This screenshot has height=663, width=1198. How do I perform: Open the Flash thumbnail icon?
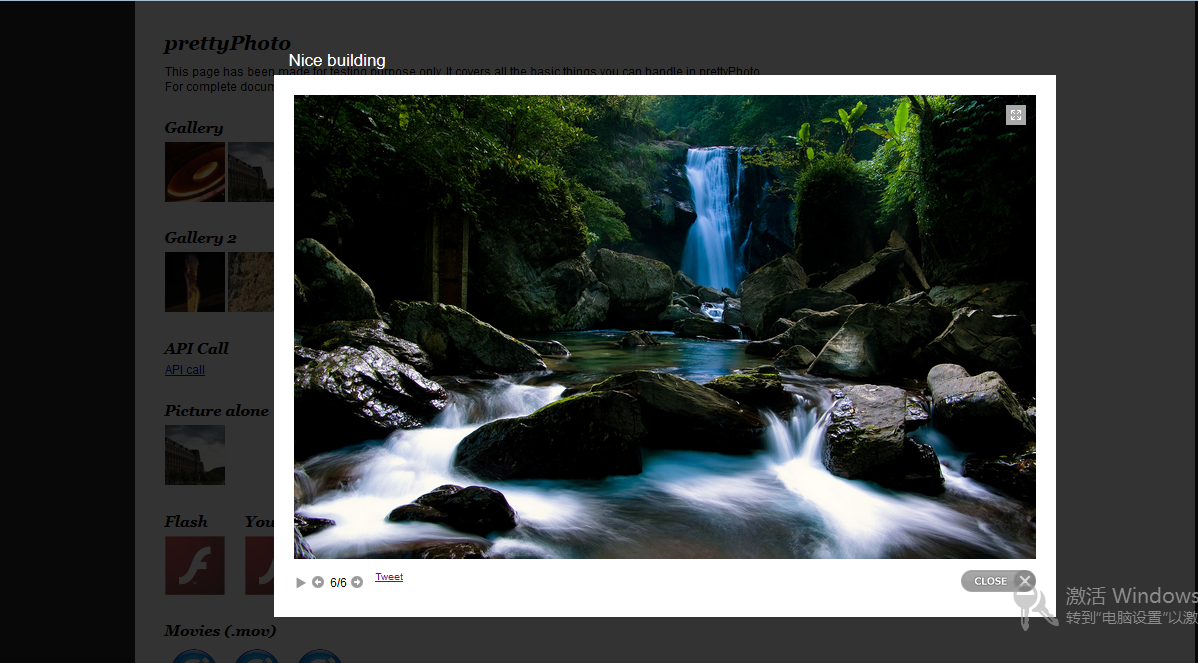[195, 565]
